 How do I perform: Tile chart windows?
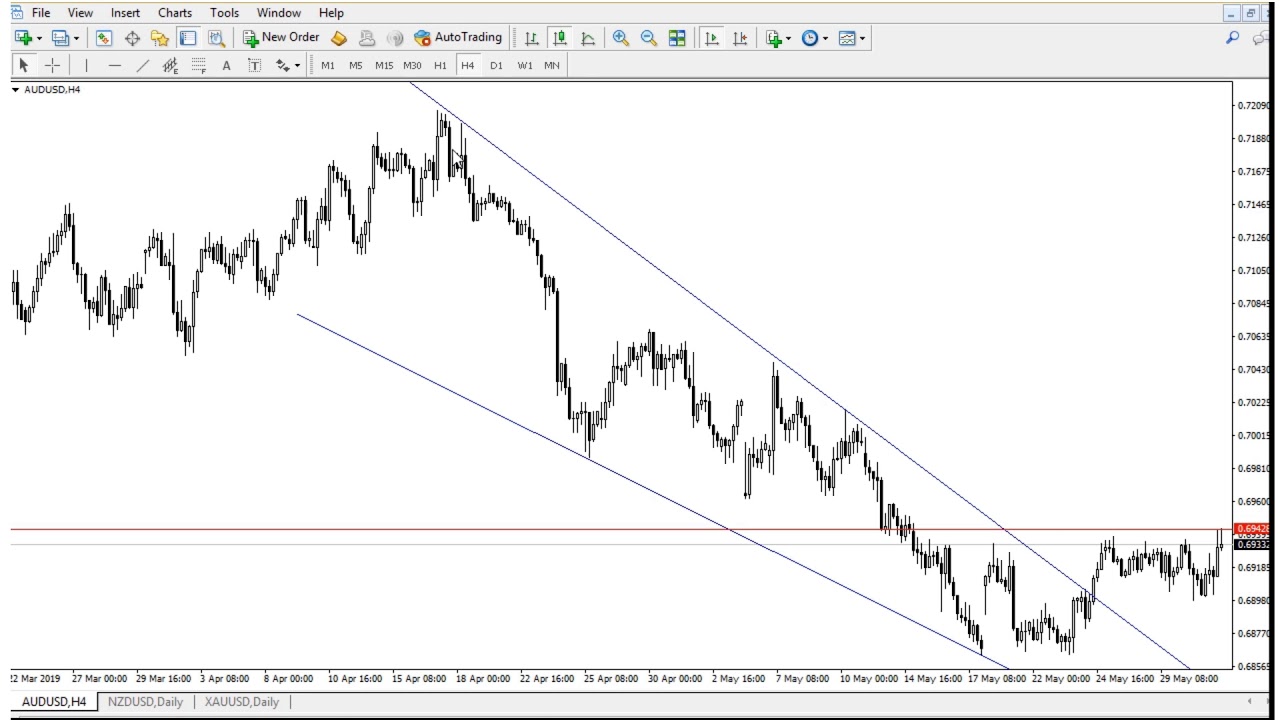pos(677,38)
